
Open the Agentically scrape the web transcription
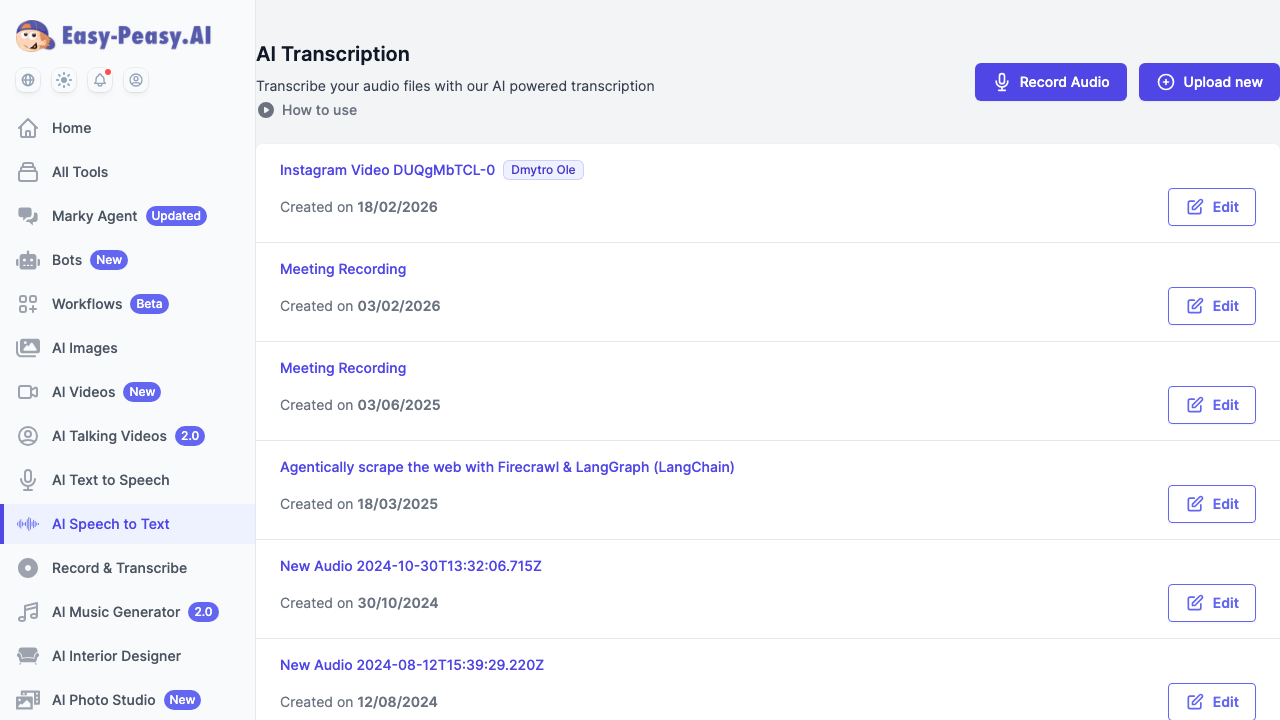[507, 467]
